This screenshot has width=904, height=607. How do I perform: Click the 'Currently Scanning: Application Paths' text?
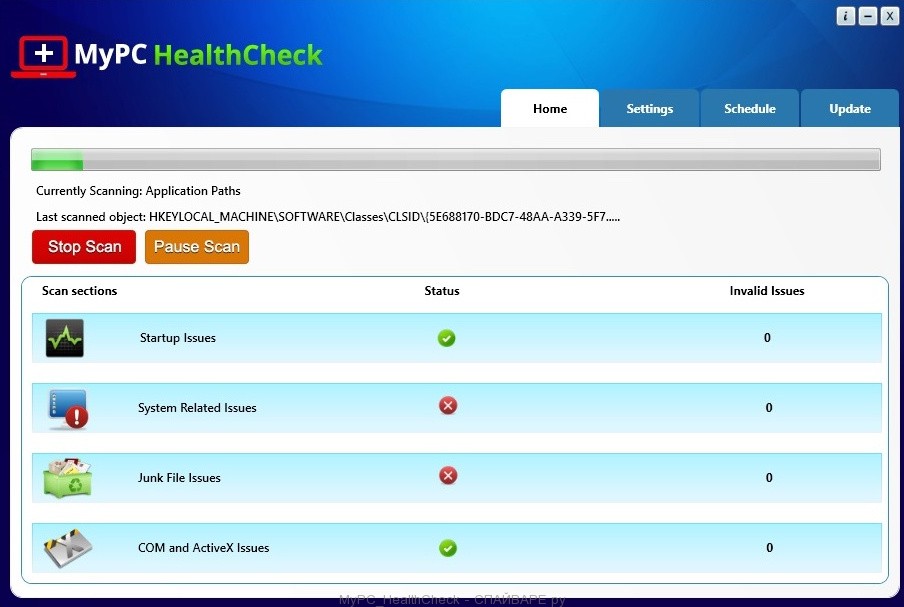tap(138, 191)
